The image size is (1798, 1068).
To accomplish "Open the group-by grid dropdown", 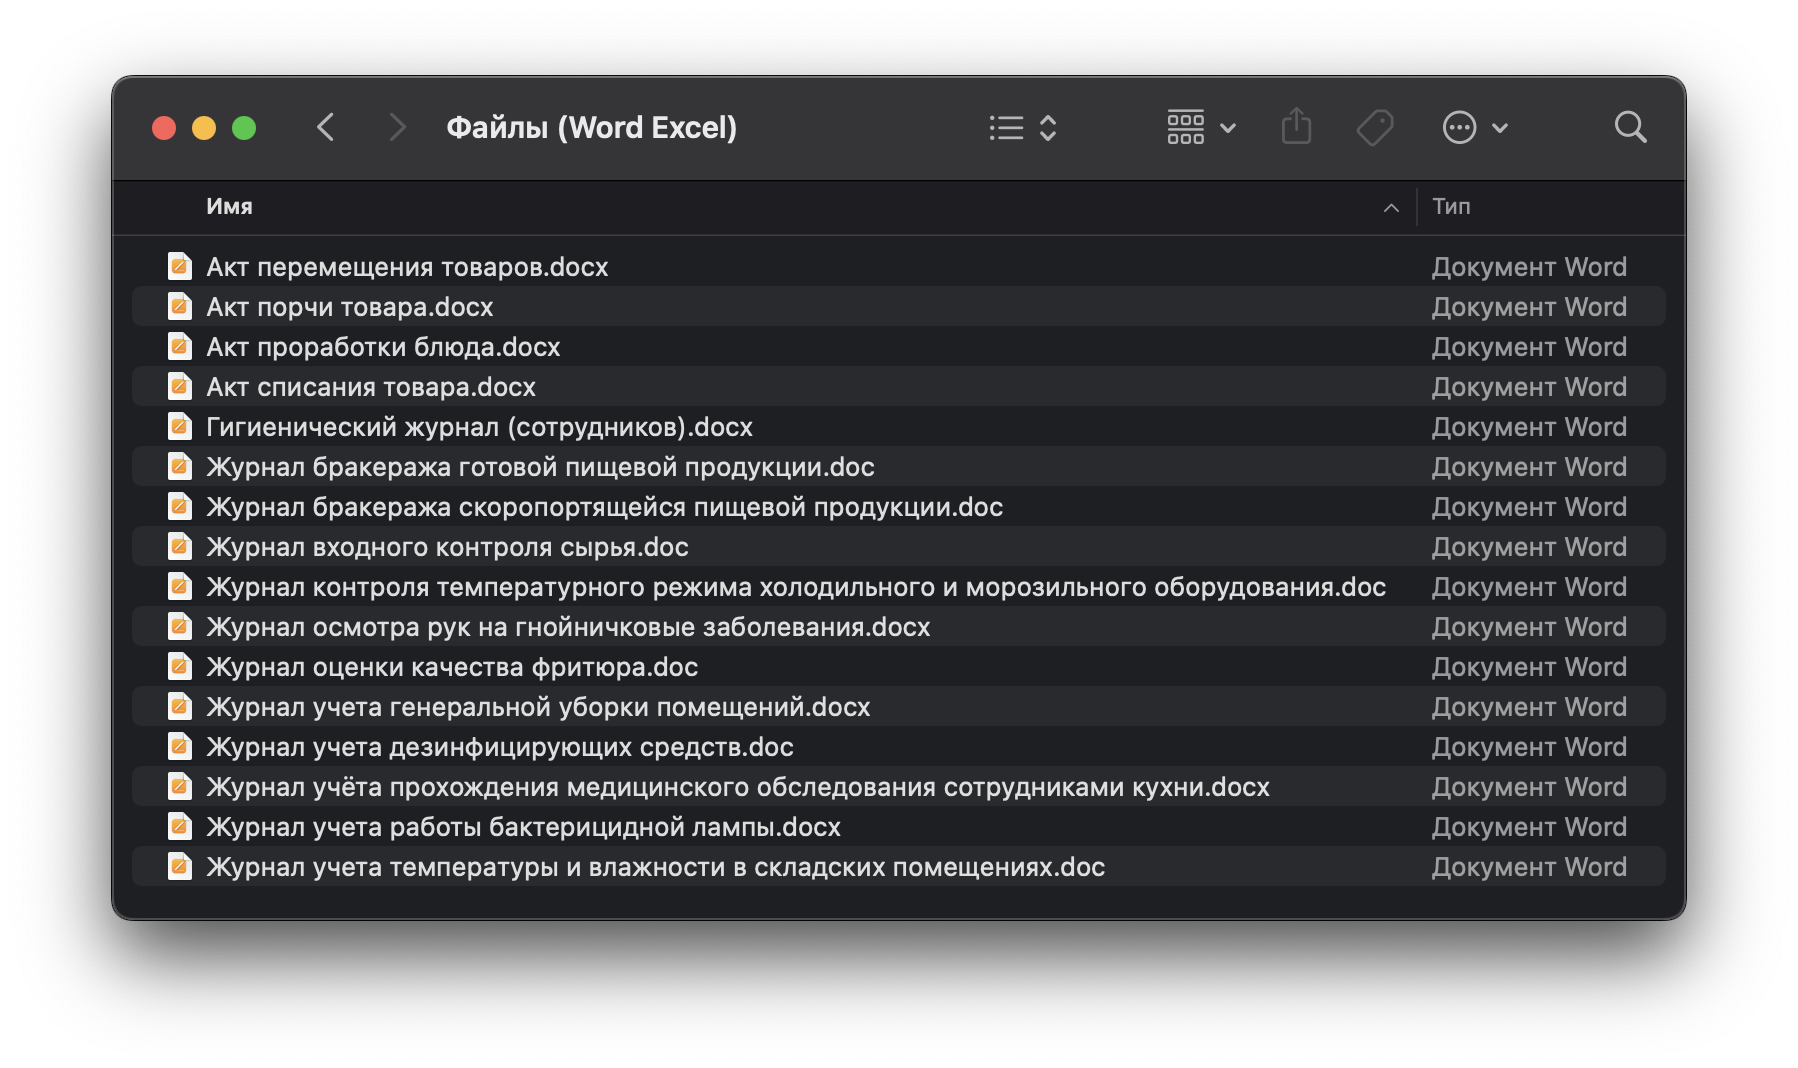I will click(x=1201, y=127).
